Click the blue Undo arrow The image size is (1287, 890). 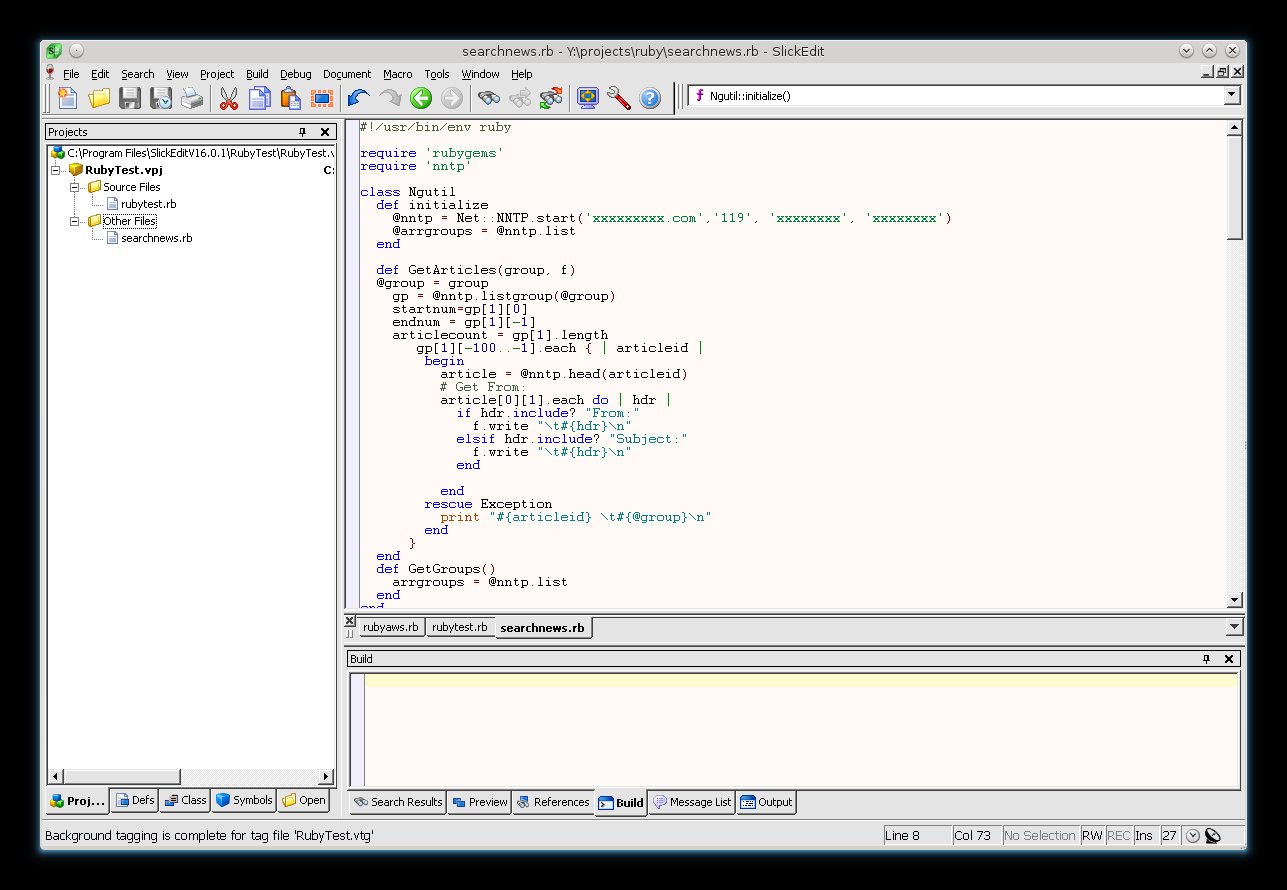pos(358,97)
